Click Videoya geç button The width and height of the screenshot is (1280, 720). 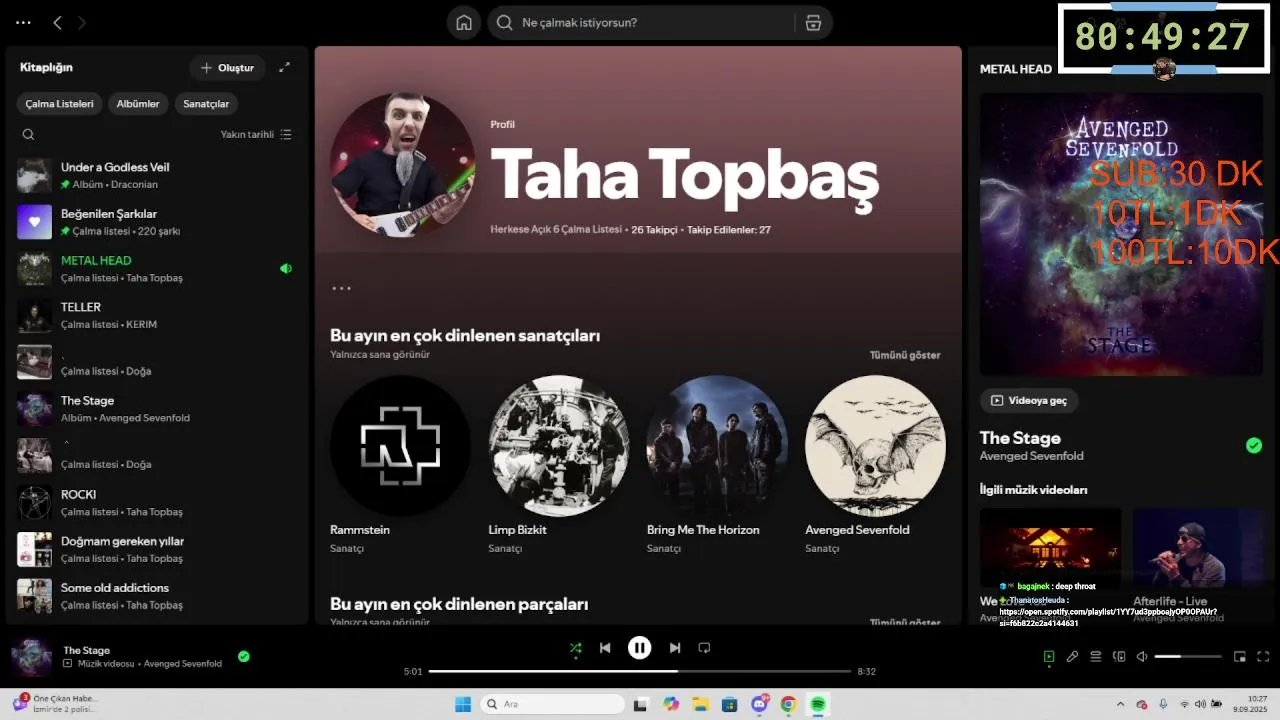click(1029, 400)
